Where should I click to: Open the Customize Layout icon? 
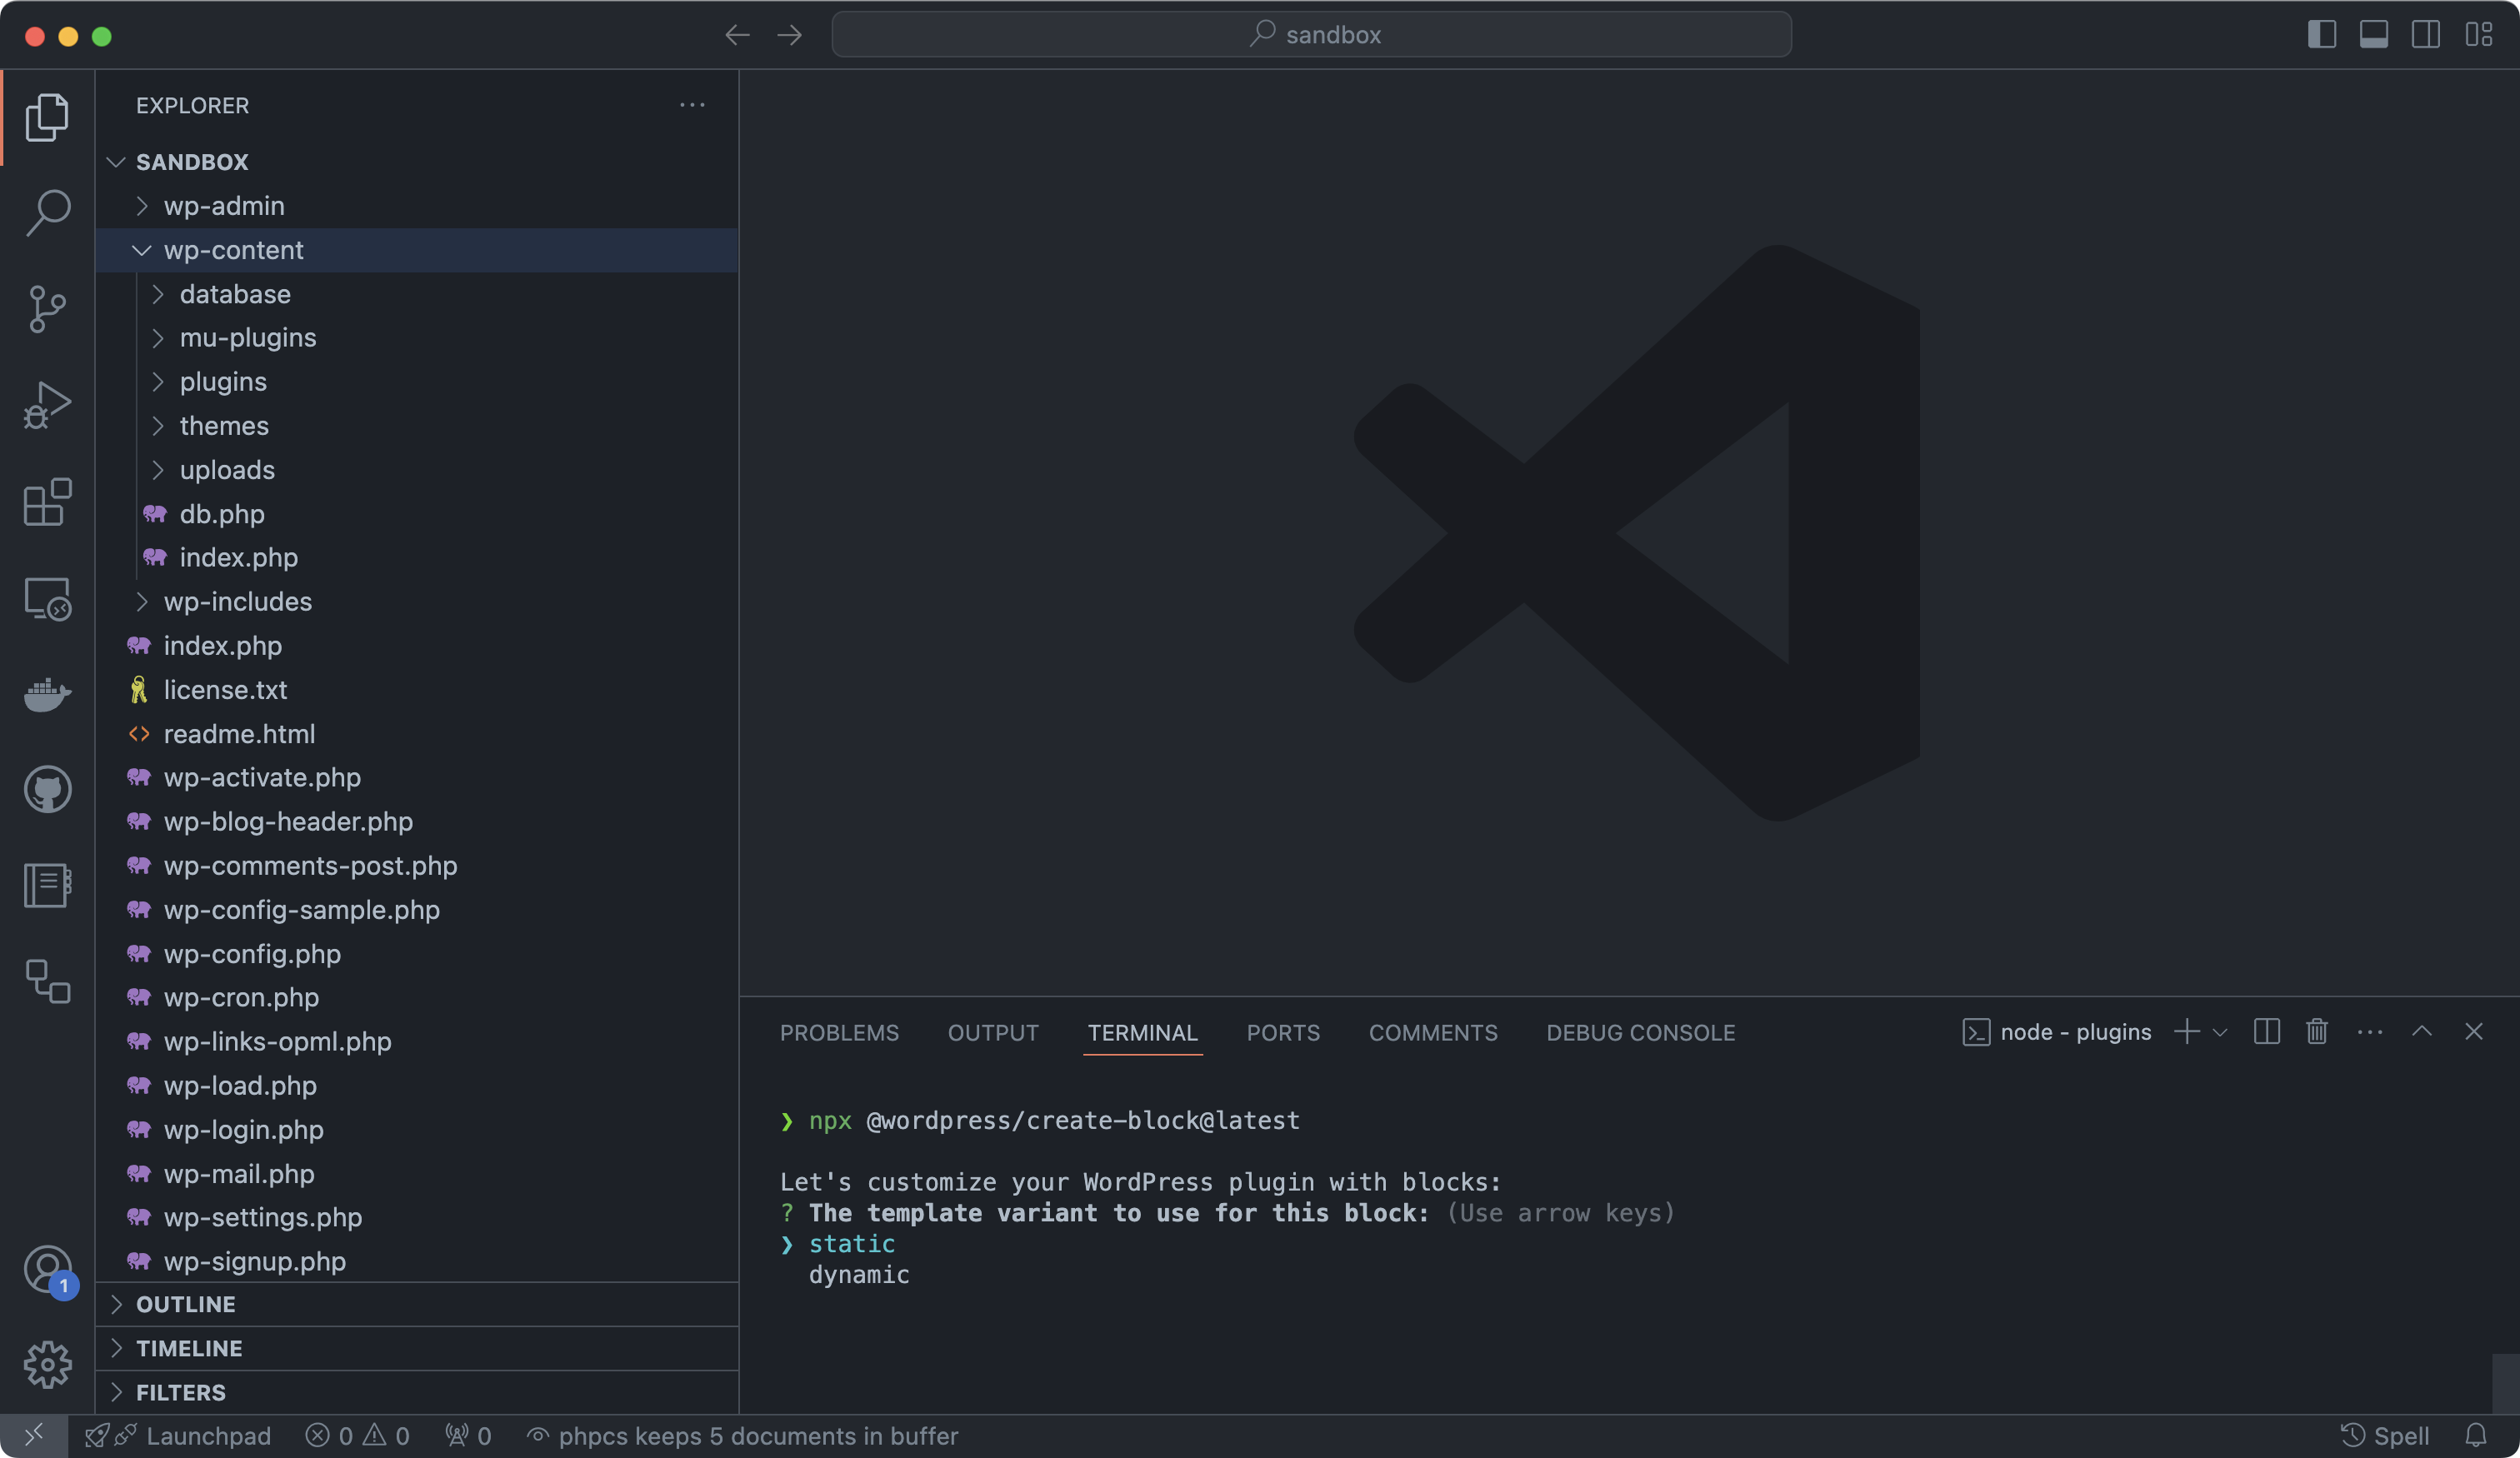click(x=2478, y=35)
